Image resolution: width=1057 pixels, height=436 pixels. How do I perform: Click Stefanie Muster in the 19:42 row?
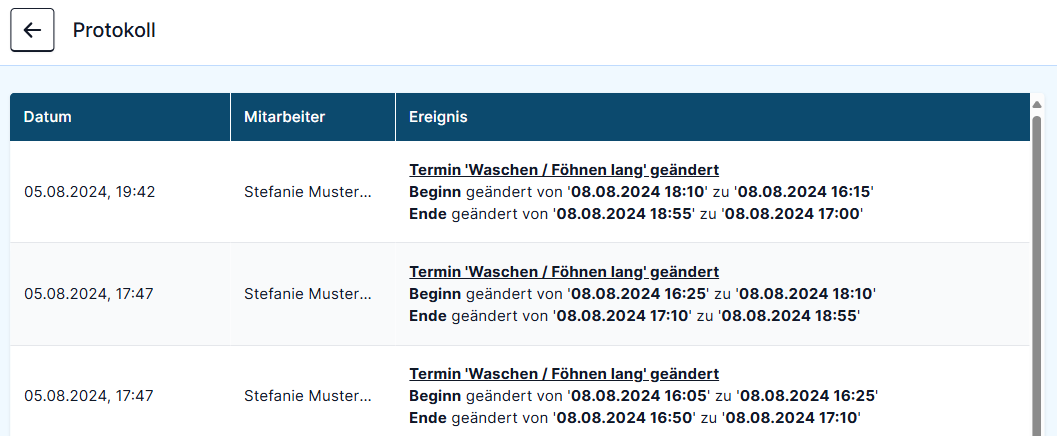(307, 192)
